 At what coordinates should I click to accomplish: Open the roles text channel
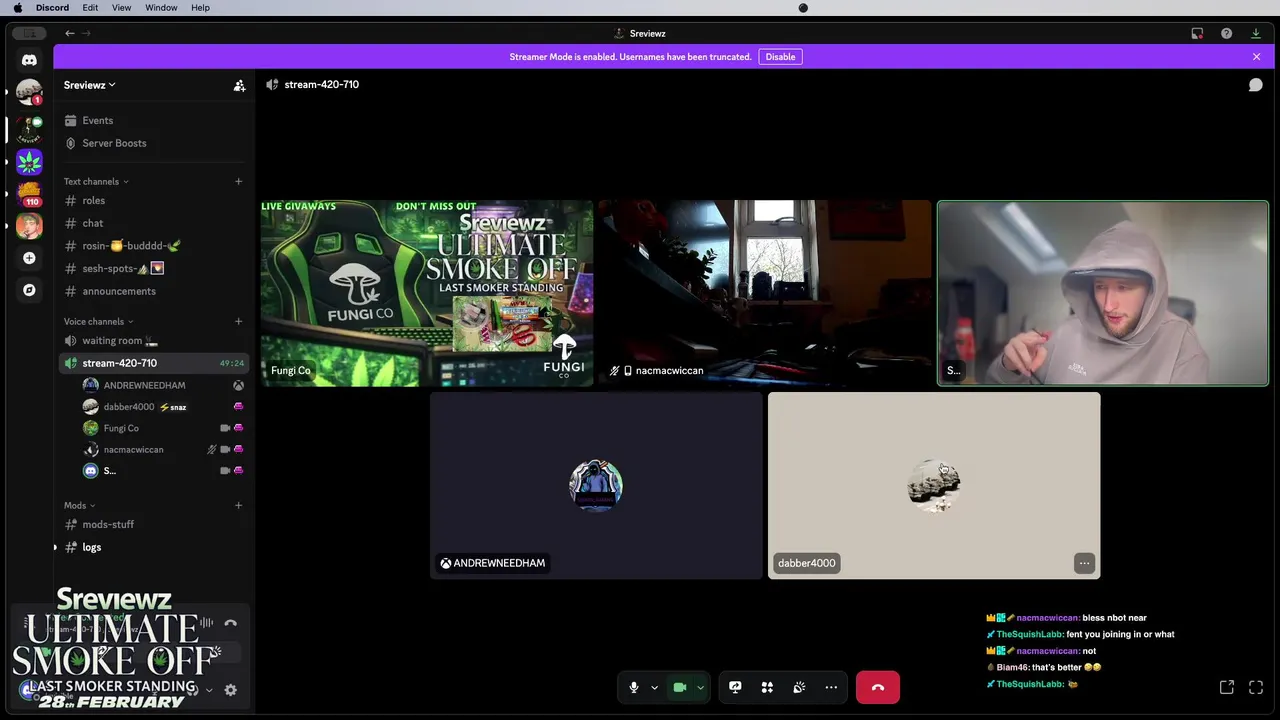point(155,200)
